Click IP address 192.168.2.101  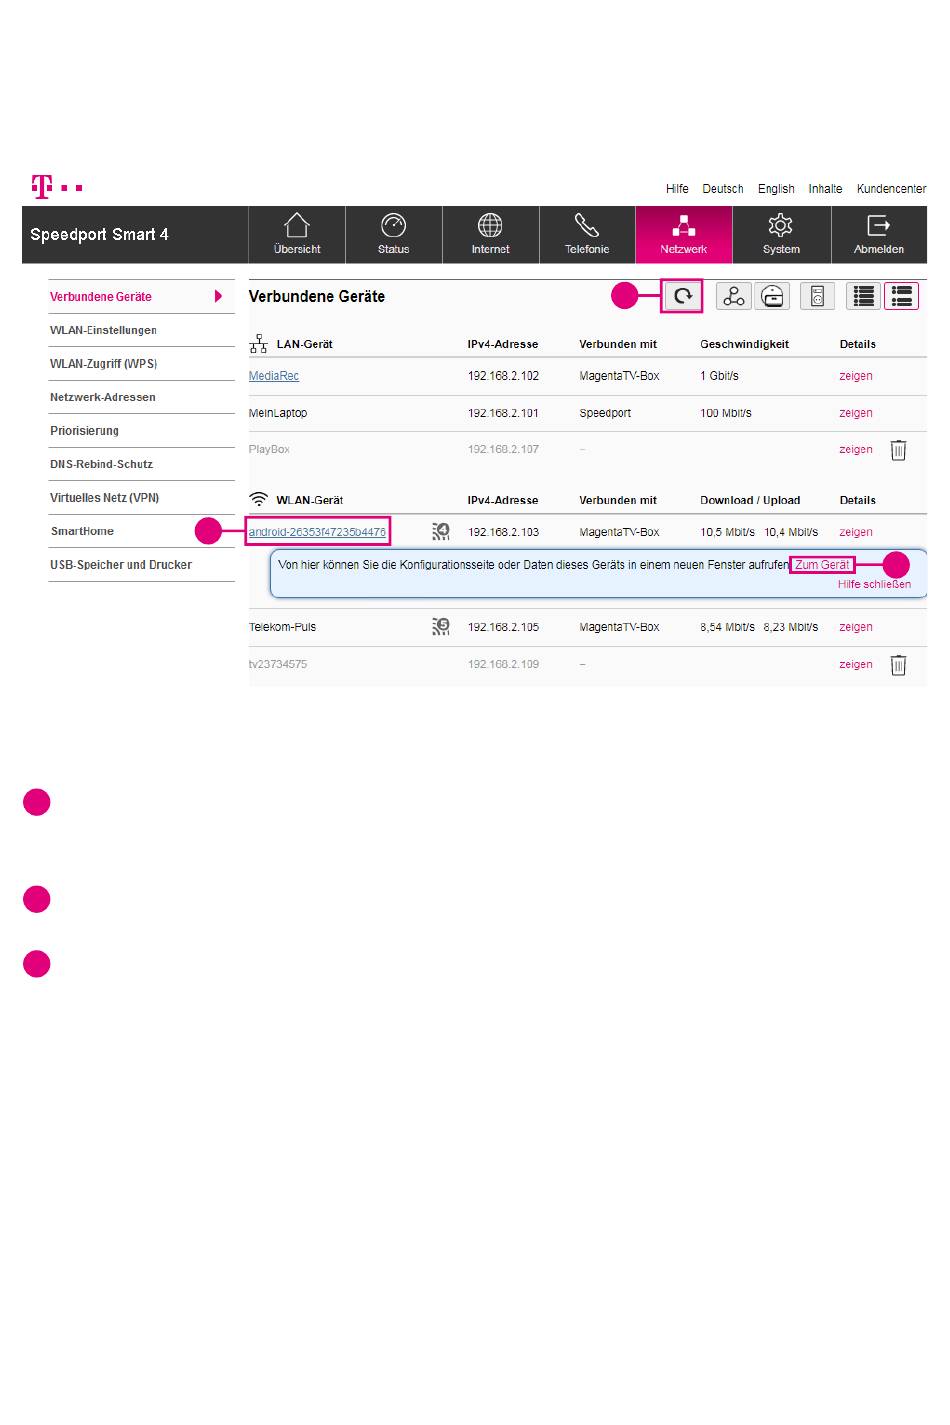(503, 413)
